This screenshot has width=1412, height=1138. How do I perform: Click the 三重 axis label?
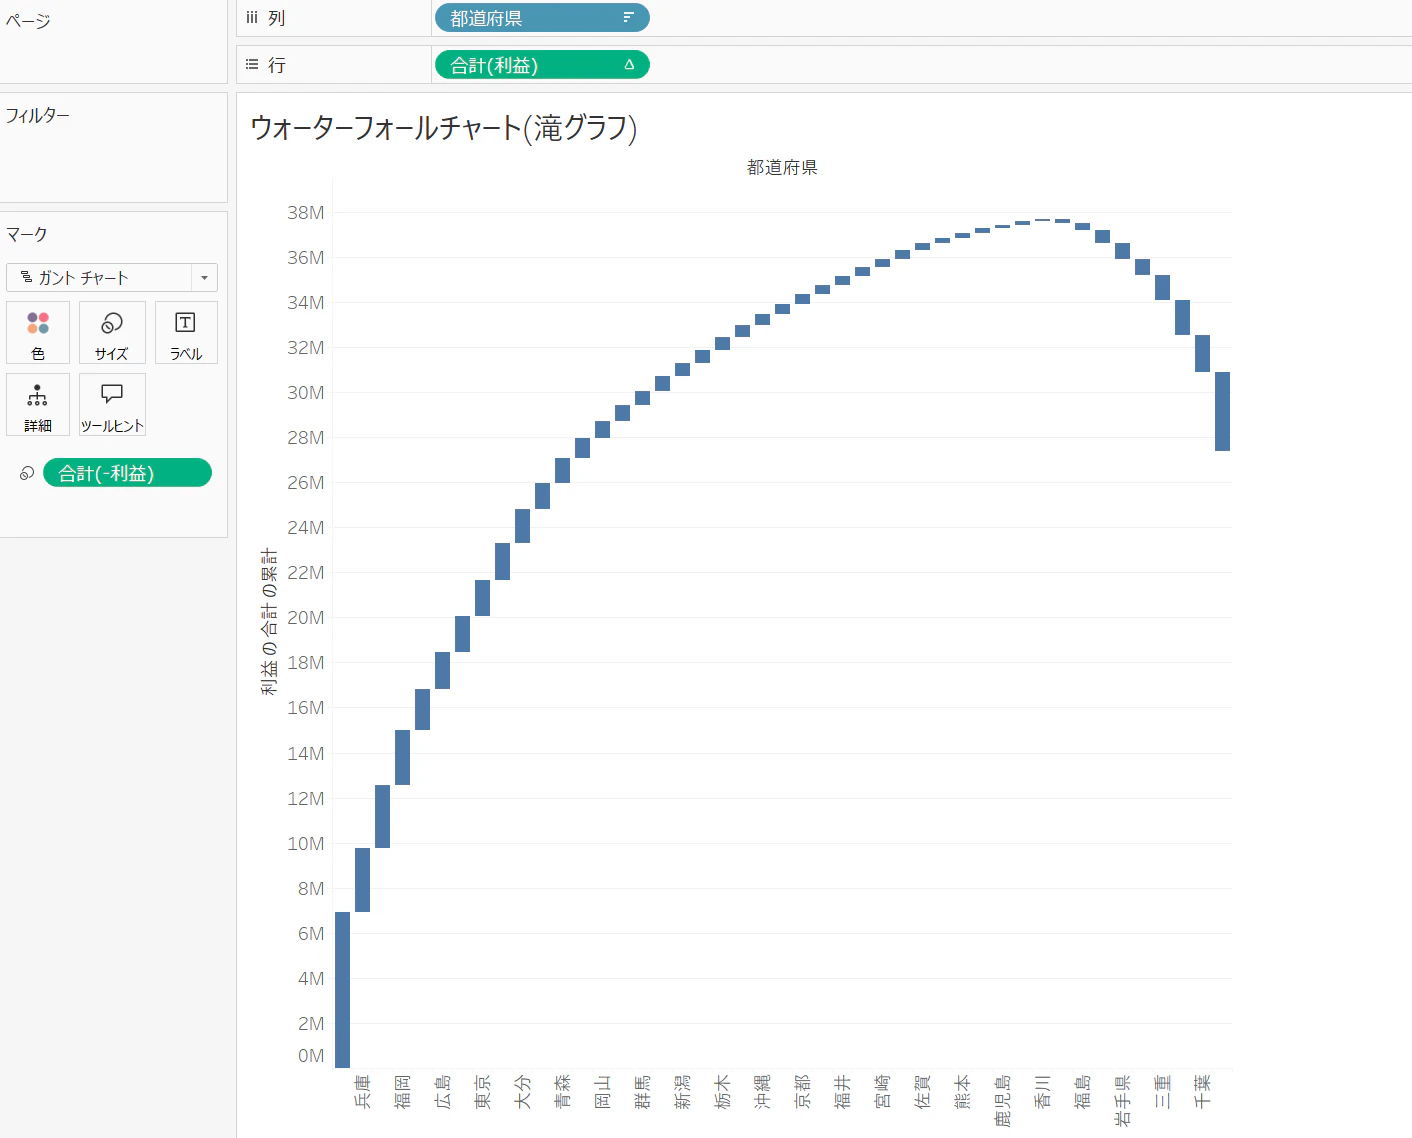(1162, 1091)
